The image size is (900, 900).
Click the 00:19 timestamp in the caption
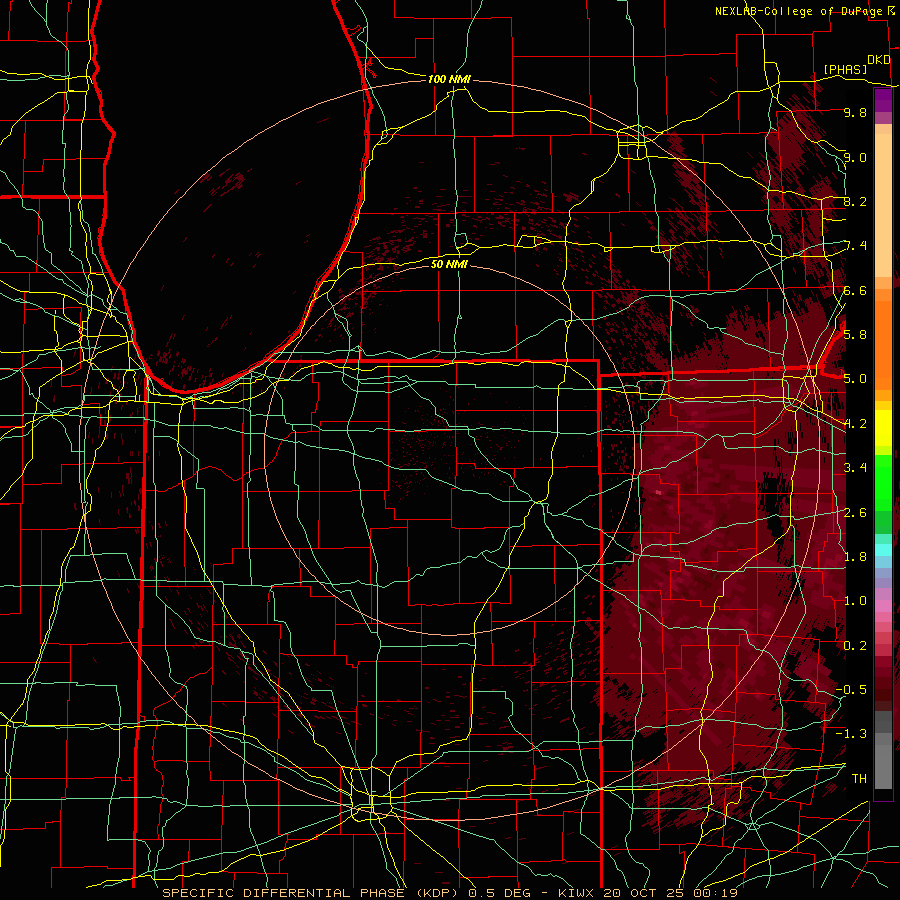(x=717, y=893)
